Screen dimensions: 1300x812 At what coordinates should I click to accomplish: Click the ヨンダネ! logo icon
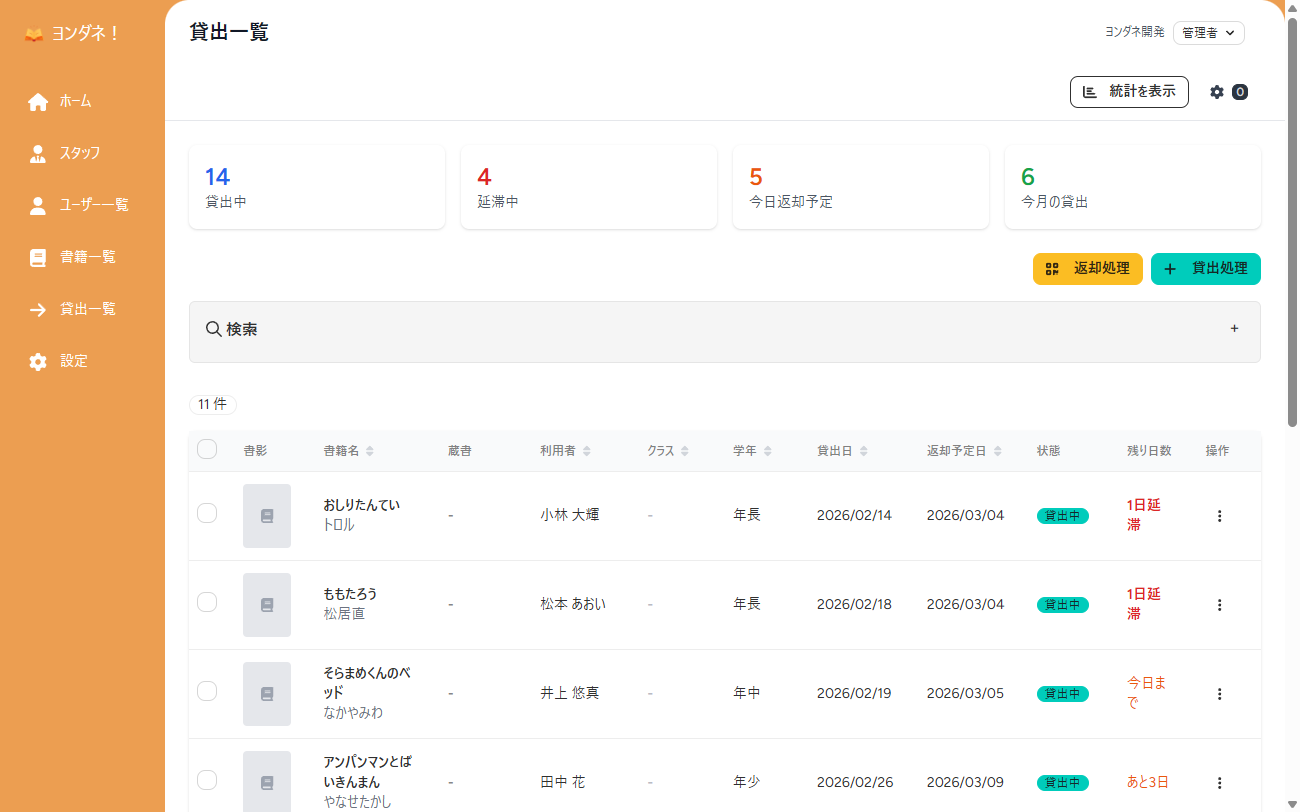34,34
